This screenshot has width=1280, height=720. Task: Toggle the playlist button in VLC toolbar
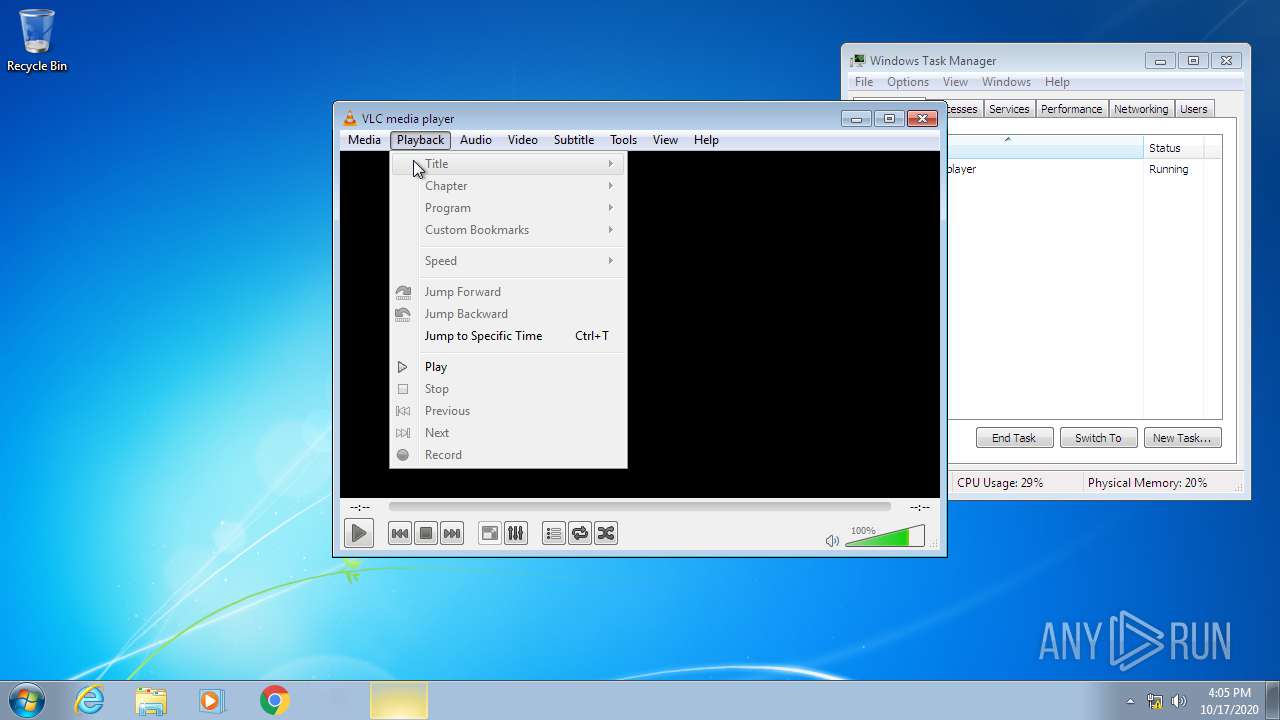tap(554, 534)
